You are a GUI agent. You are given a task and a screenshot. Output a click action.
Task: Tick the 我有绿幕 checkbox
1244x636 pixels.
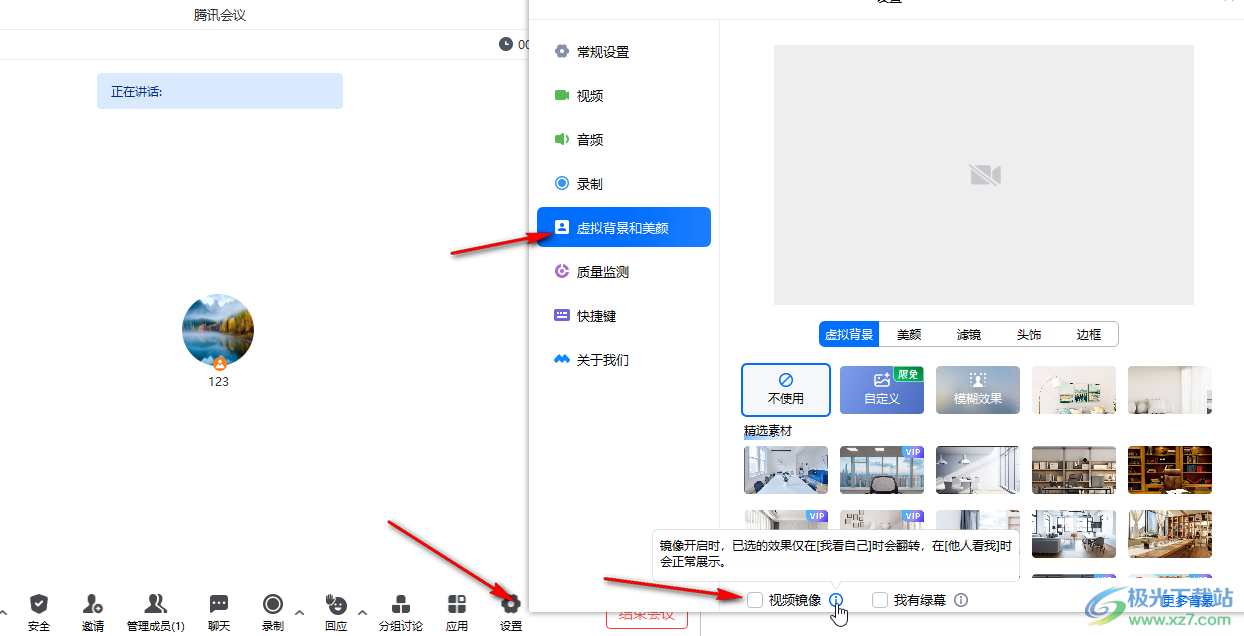click(880, 600)
